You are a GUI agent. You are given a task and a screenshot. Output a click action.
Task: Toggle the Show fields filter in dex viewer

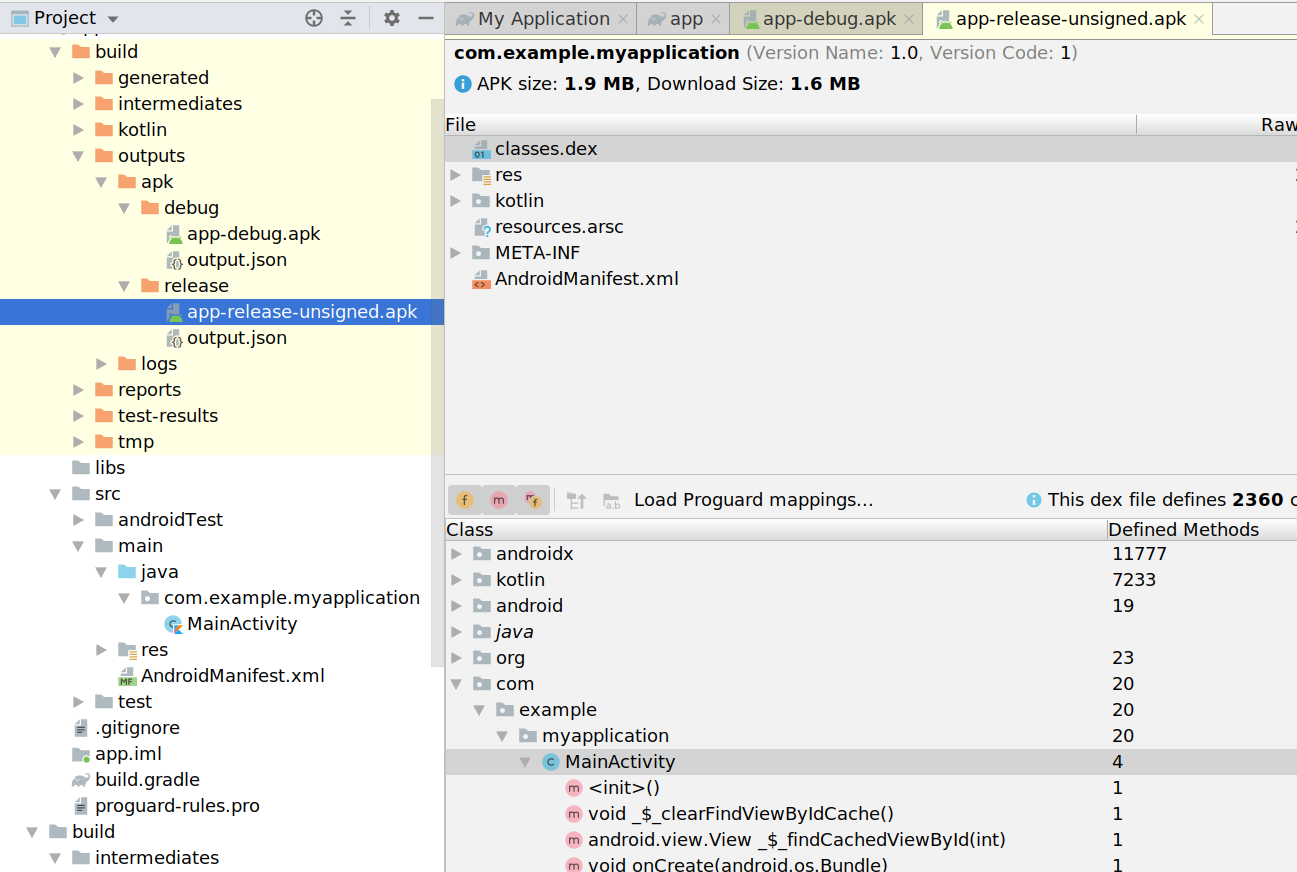coord(464,499)
